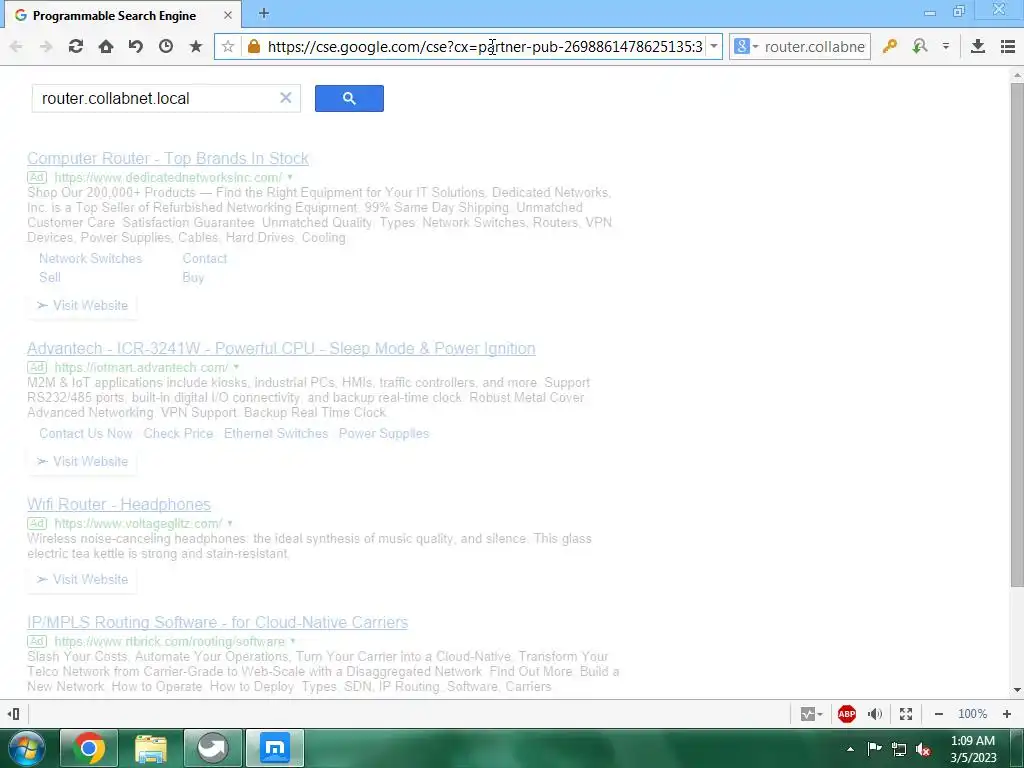This screenshot has width=1024, height=768.
Task: Expand Advantech ad options arrow
Action: (236, 368)
